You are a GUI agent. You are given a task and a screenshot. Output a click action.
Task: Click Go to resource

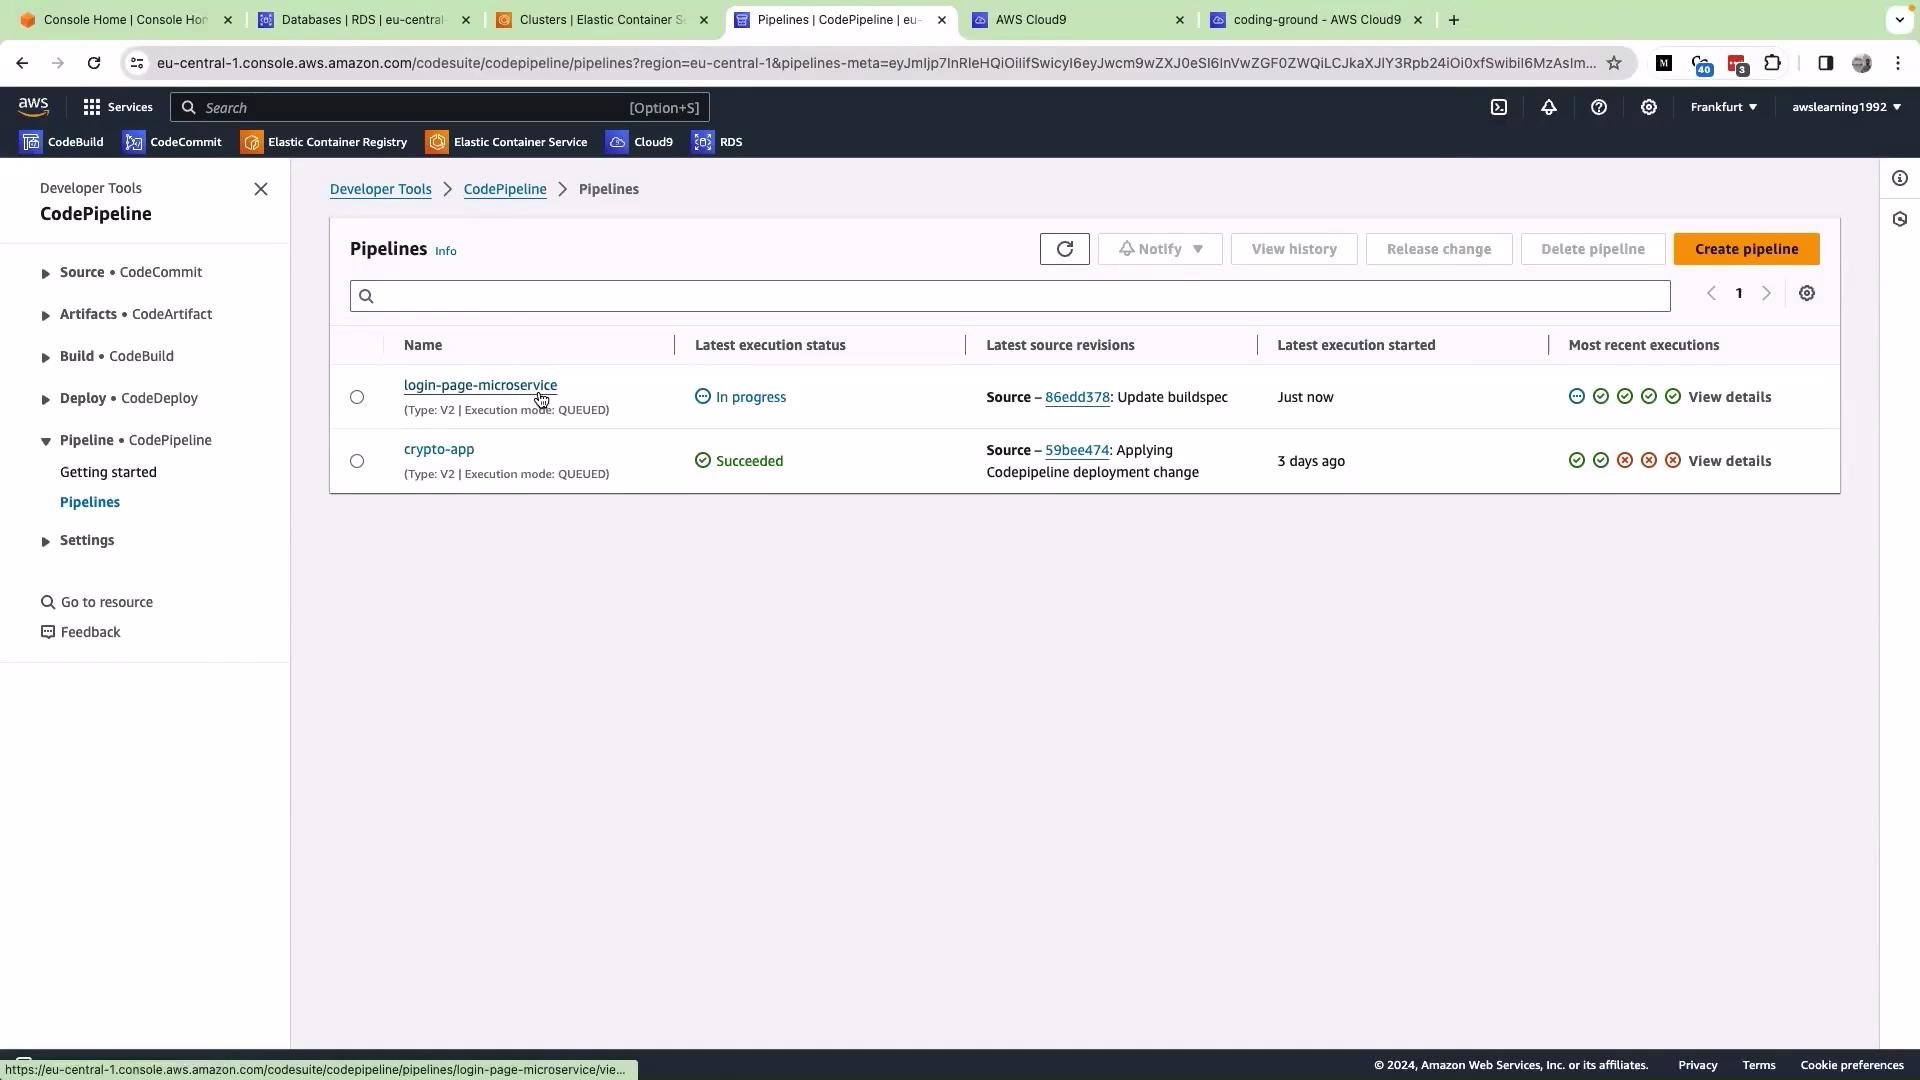point(97,603)
